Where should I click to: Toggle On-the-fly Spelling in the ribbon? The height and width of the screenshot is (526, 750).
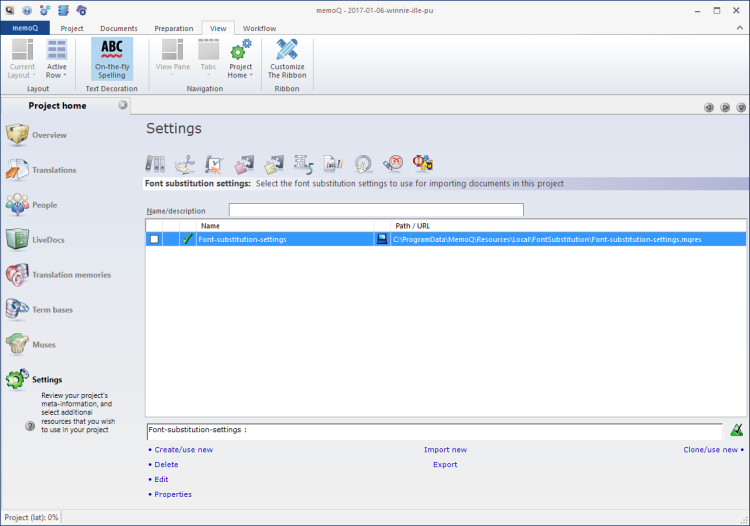click(111, 59)
